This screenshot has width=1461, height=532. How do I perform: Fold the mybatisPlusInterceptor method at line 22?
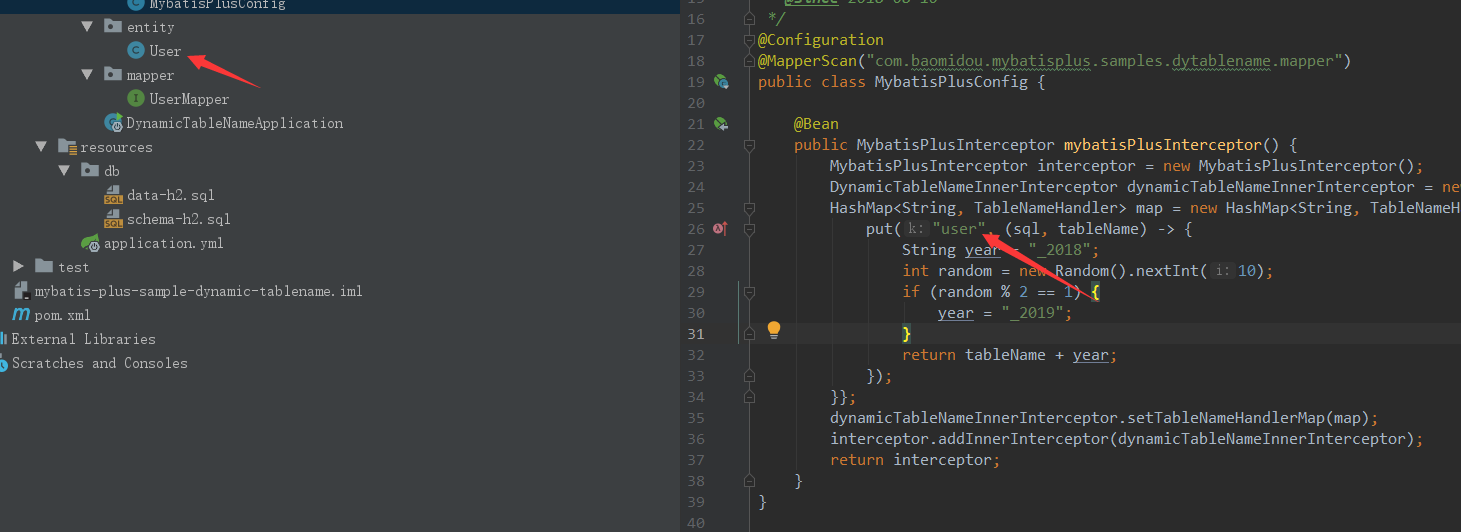click(749, 145)
